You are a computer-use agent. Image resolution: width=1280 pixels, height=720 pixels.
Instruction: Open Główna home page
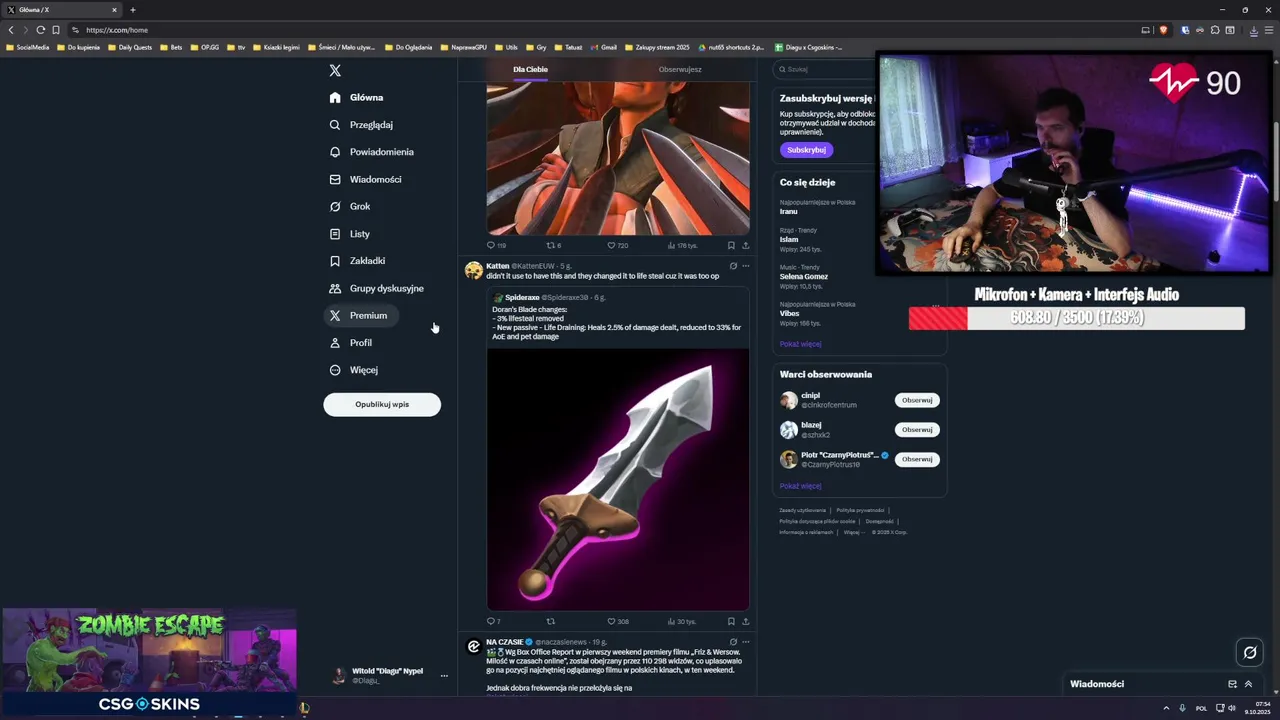(357, 97)
